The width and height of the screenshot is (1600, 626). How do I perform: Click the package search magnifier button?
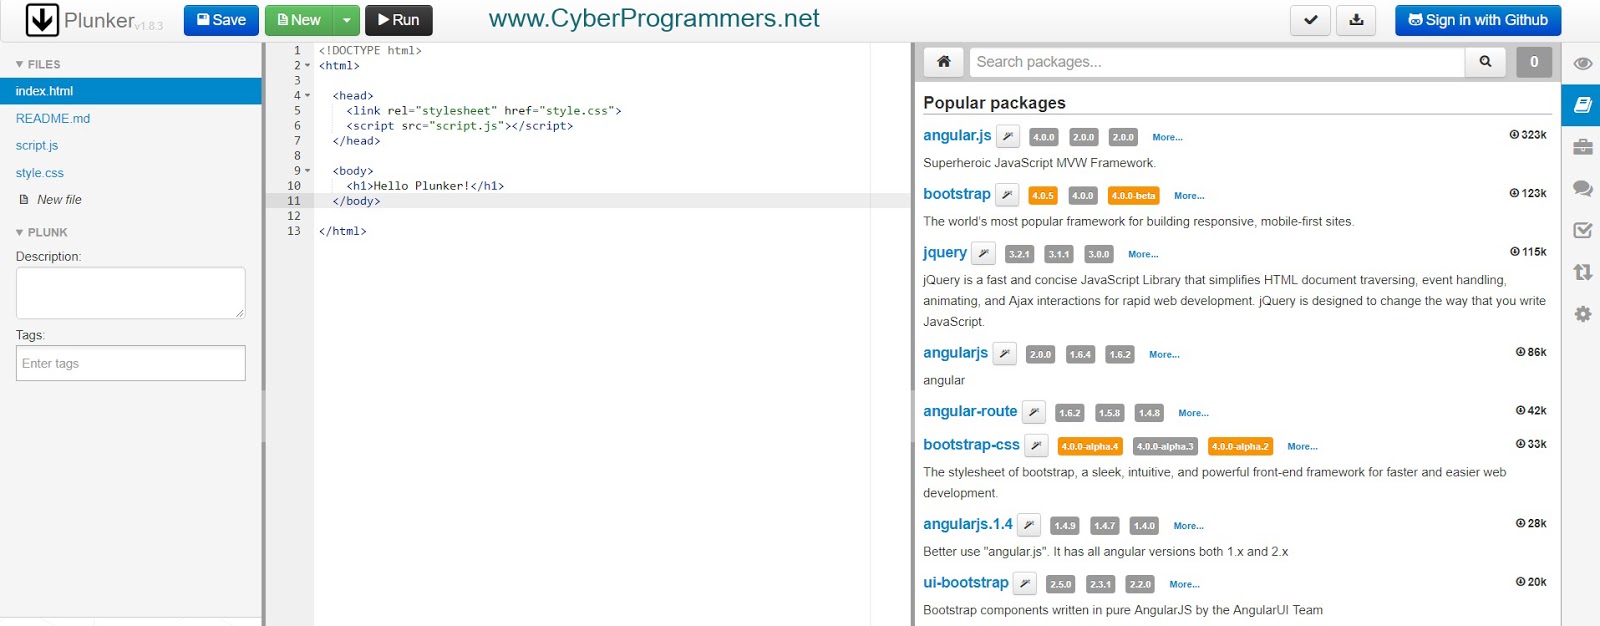coord(1485,62)
